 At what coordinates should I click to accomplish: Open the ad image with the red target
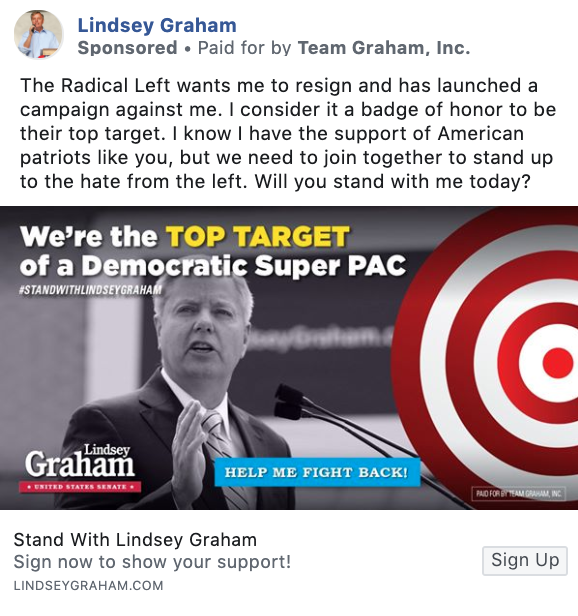click(289, 358)
